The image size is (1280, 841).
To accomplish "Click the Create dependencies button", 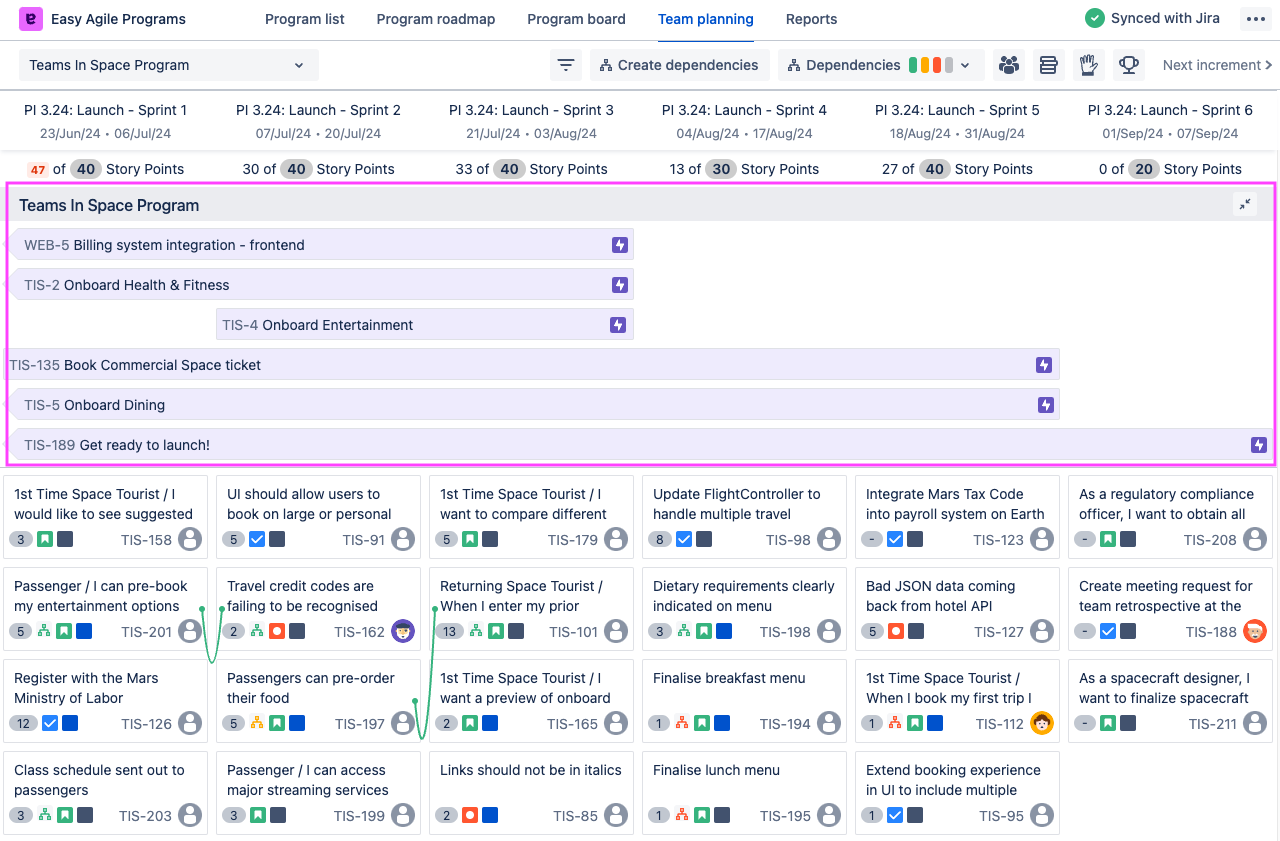I will (x=679, y=65).
